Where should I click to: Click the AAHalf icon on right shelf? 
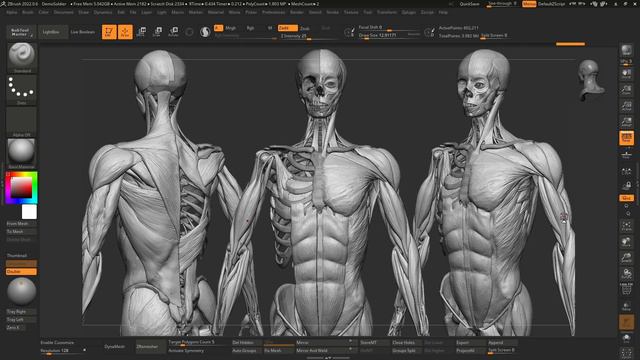(x=627, y=121)
